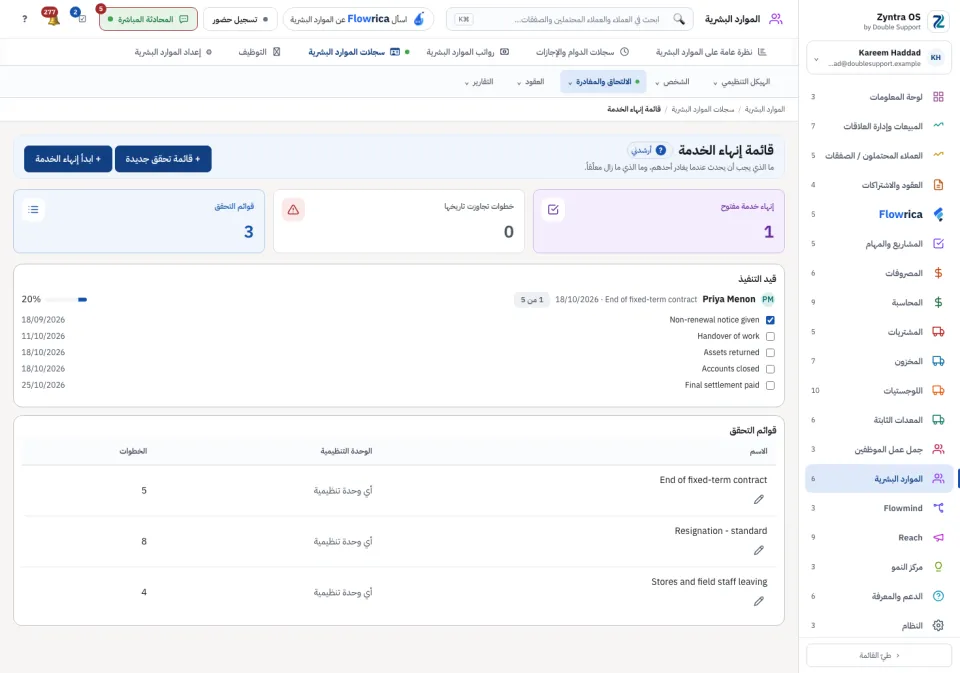Click the قائمة تحقق جديدة button

163,159
